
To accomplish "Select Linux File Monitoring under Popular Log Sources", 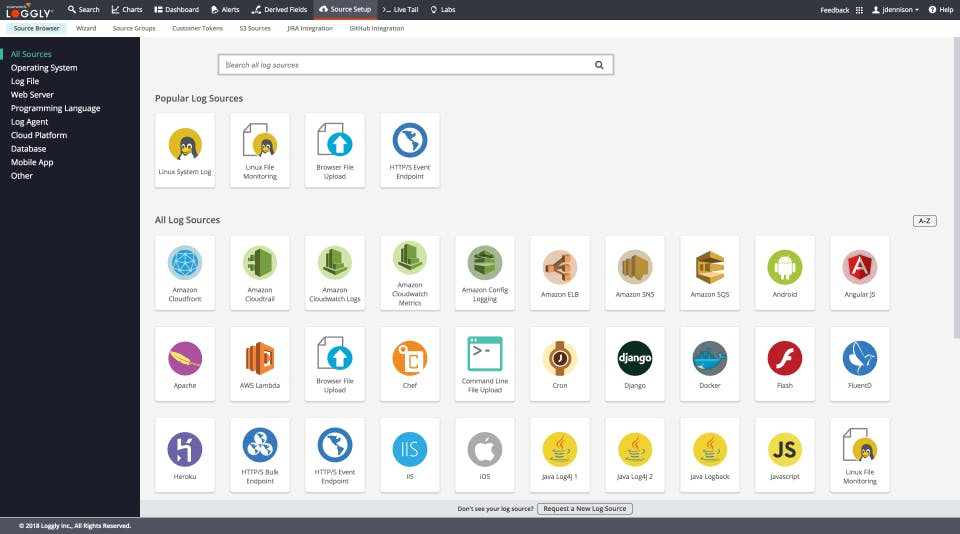I will [260, 150].
